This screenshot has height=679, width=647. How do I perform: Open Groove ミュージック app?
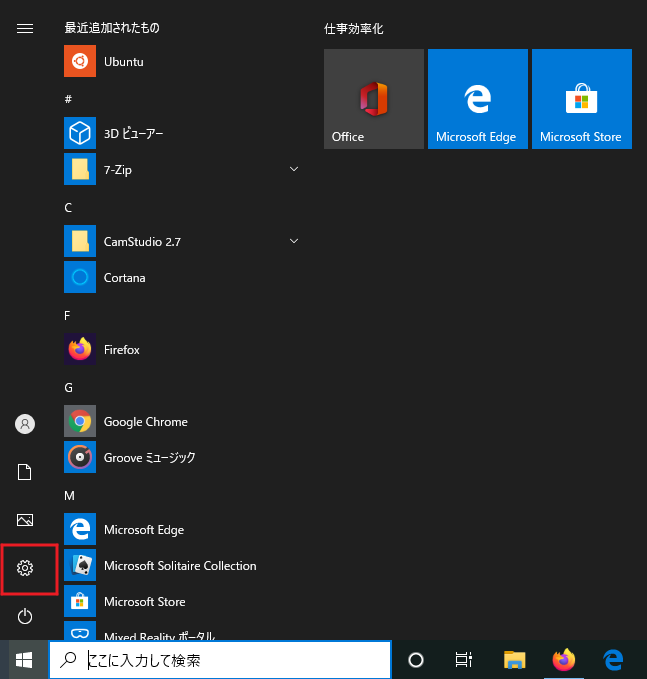coord(149,458)
